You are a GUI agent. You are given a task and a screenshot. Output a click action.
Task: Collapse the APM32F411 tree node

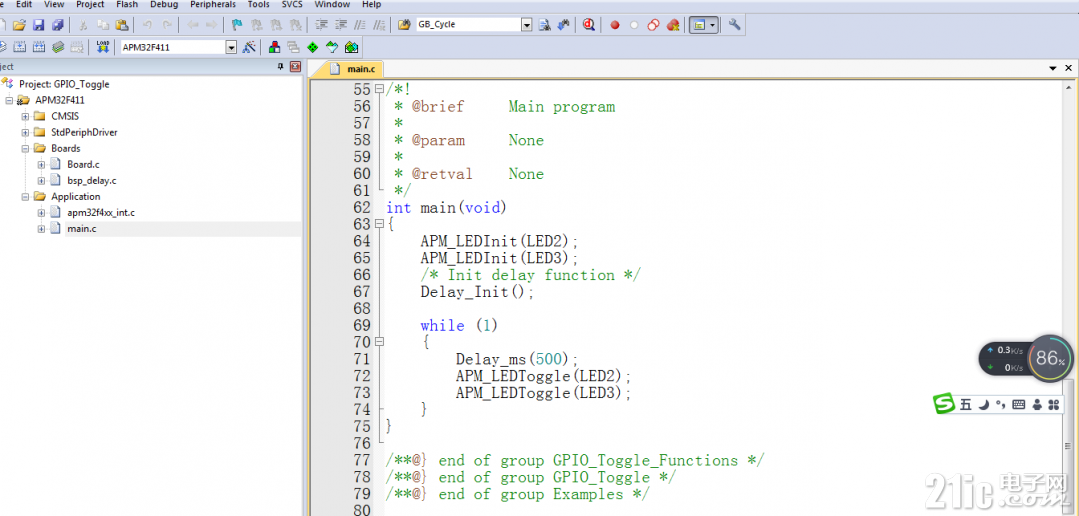point(9,100)
